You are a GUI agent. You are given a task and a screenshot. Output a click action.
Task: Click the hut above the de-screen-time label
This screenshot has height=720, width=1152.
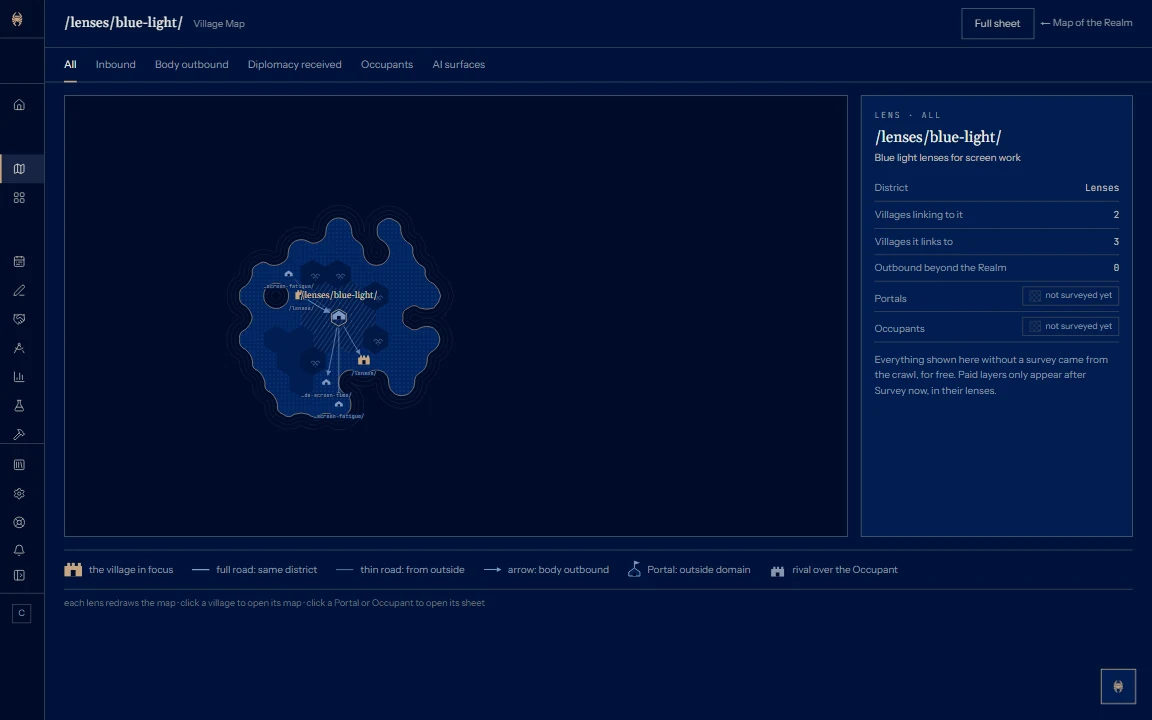pyautogui.click(x=326, y=382)
